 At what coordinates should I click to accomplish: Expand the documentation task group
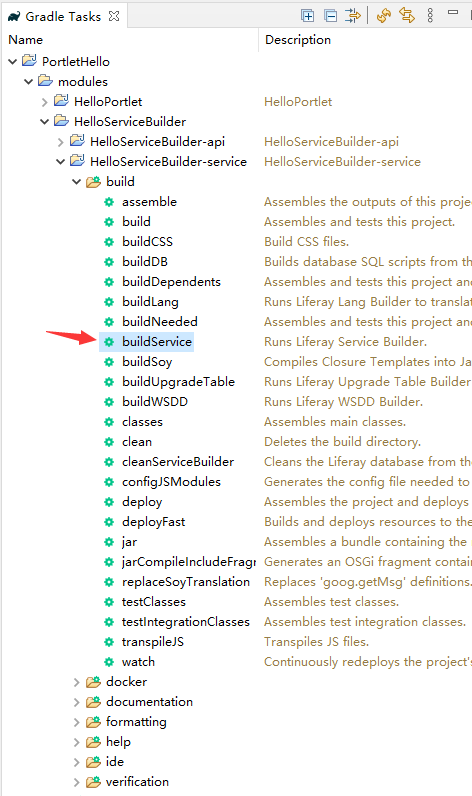click(77, 702)
